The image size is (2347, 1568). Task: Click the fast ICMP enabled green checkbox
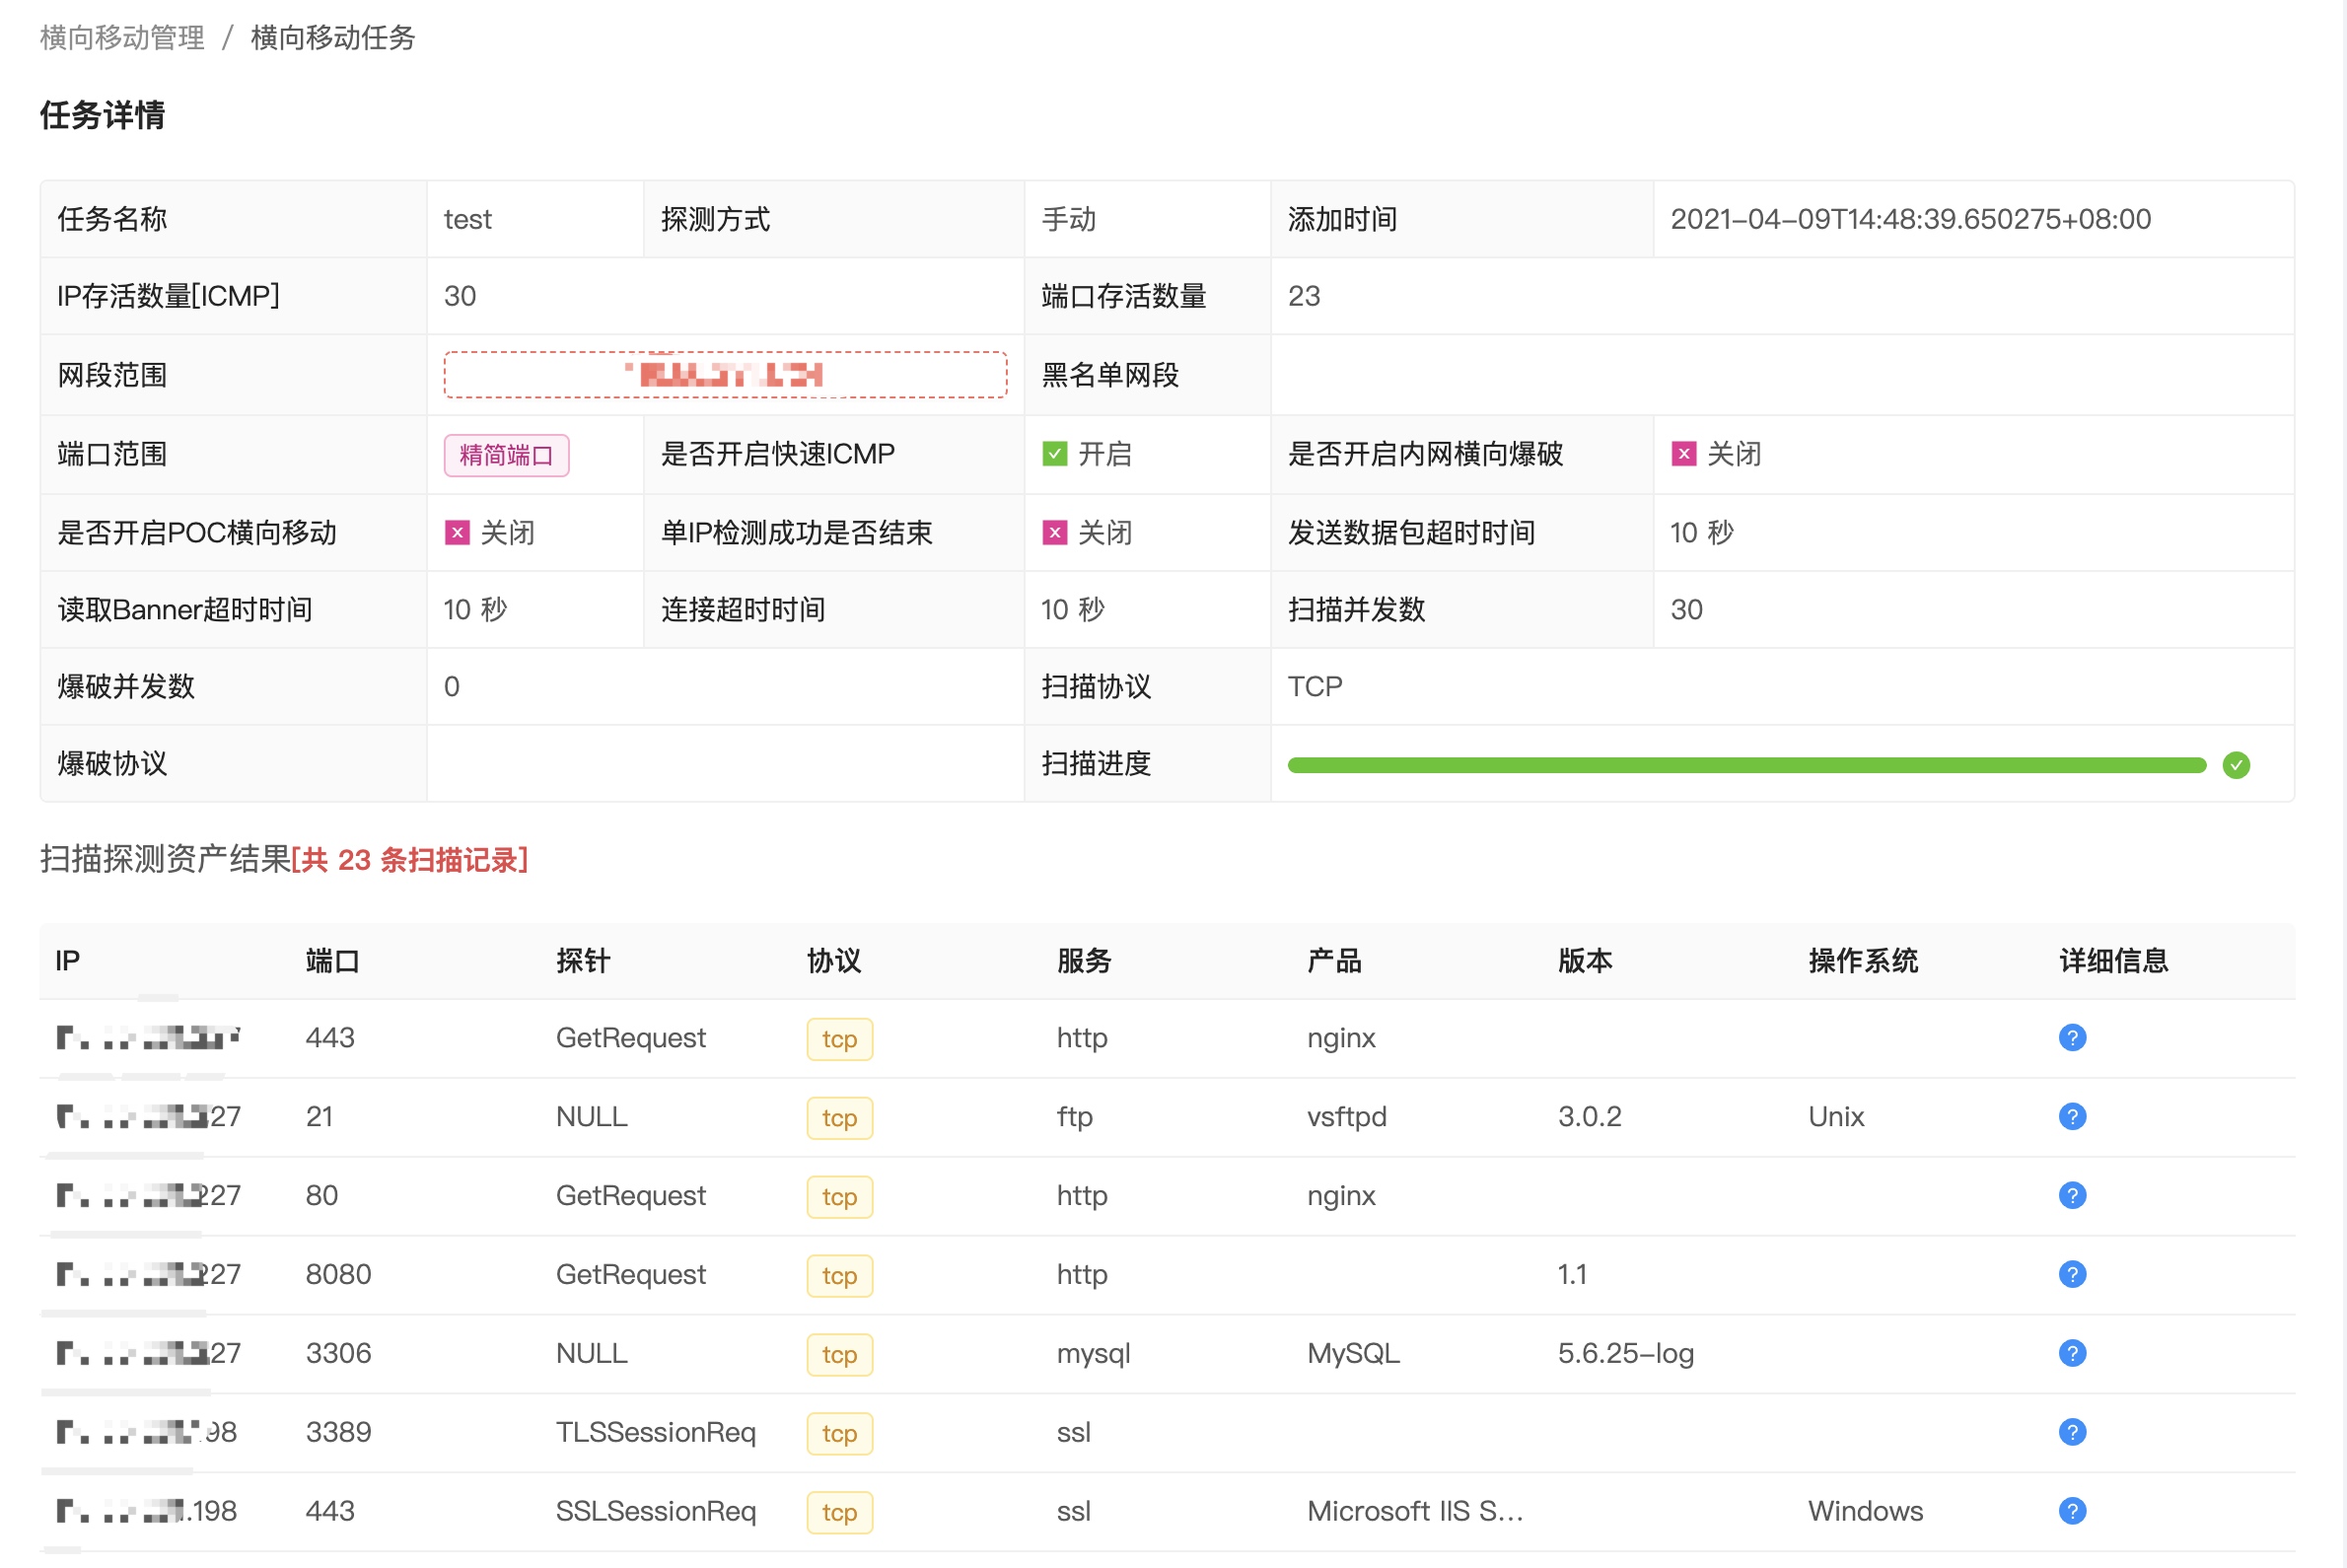coord(1054,454)
